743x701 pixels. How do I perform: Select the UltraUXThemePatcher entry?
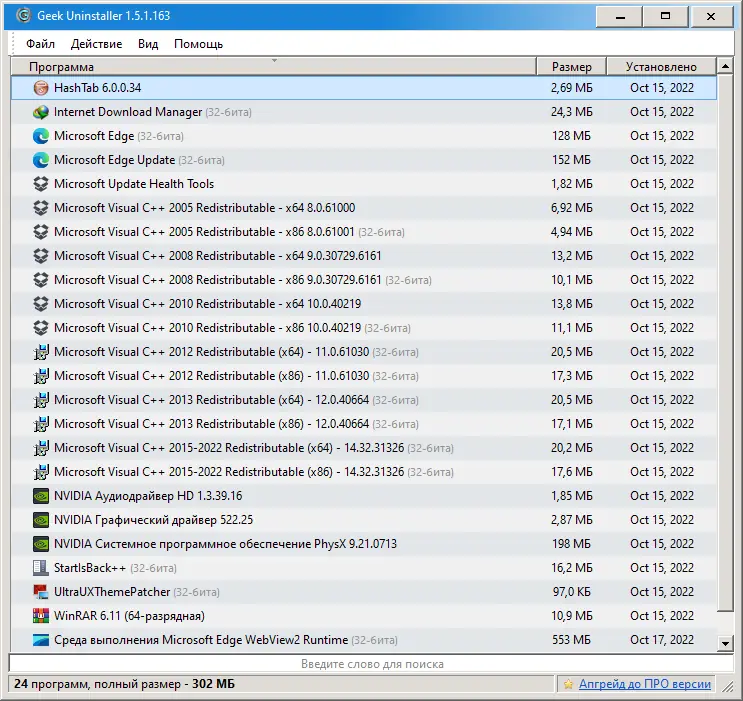(x=364, y=592)
